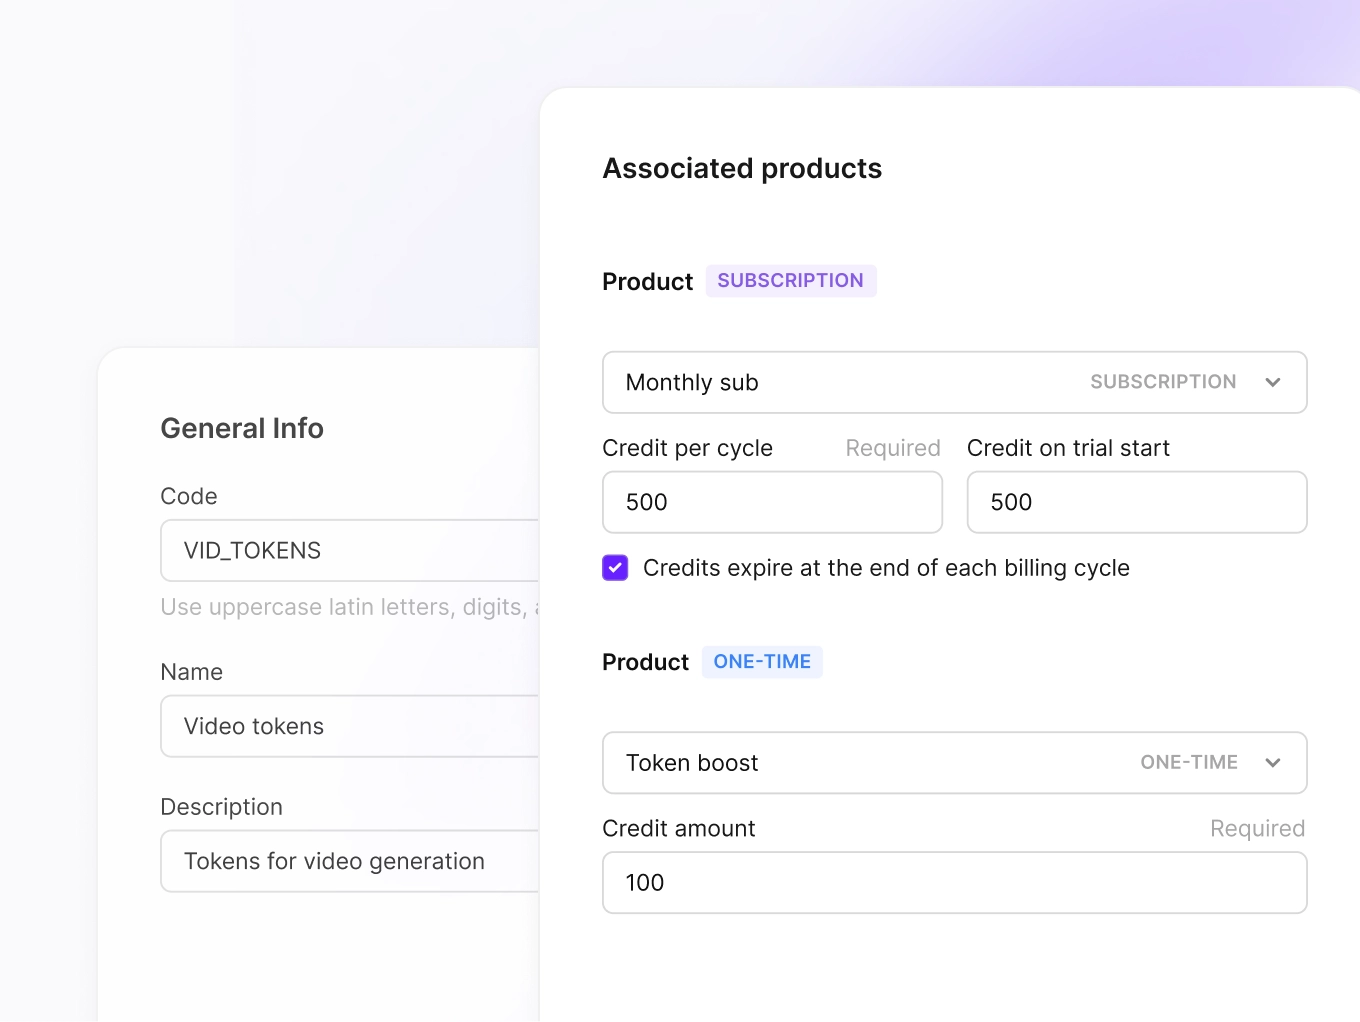
Task: Focus the Code field containing VID_TOKENS
Action: (x=350, y=551)
